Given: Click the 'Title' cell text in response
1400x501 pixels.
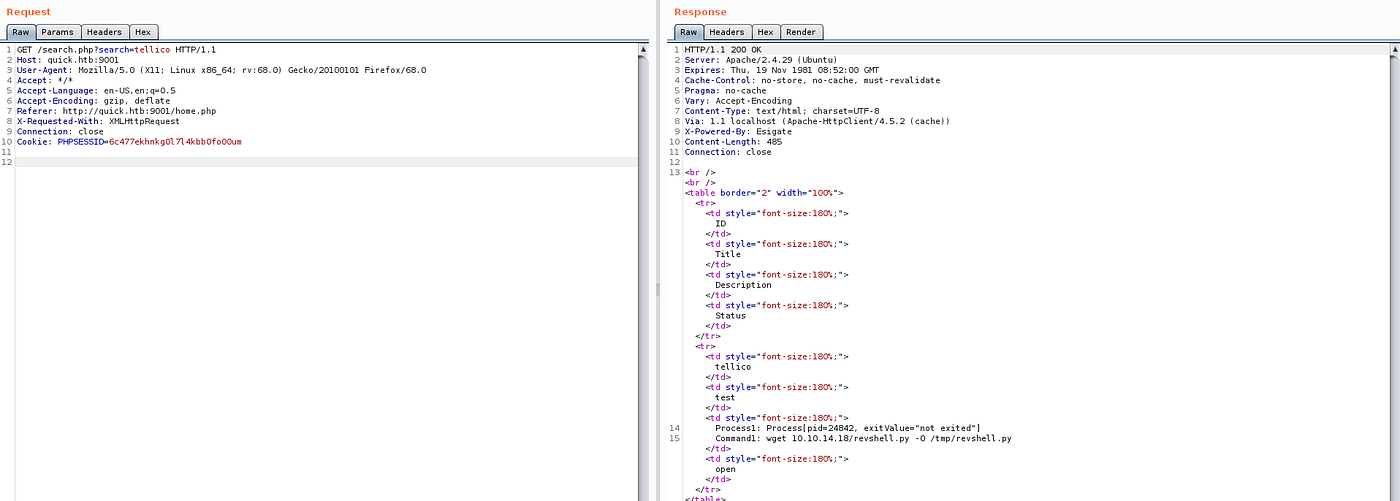Looking at the screenshot, I should point(728,254).
